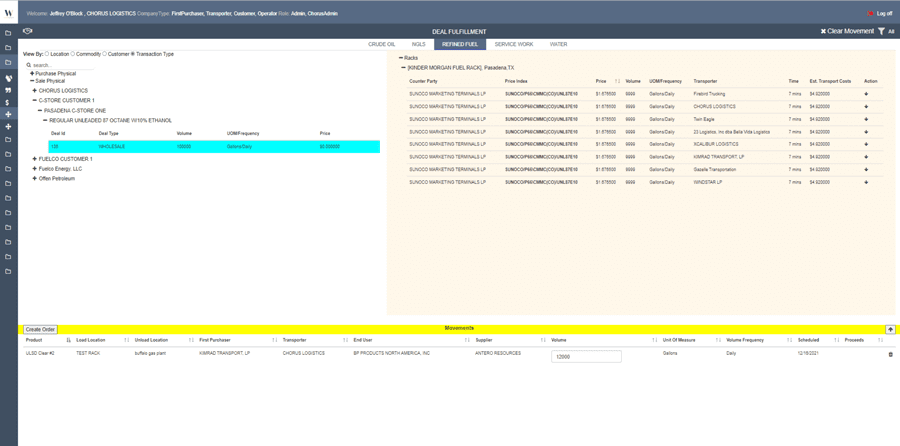Sort movements by Supplier column arrows
Viewport: 900px width, 446px height.
pos(543,340)
